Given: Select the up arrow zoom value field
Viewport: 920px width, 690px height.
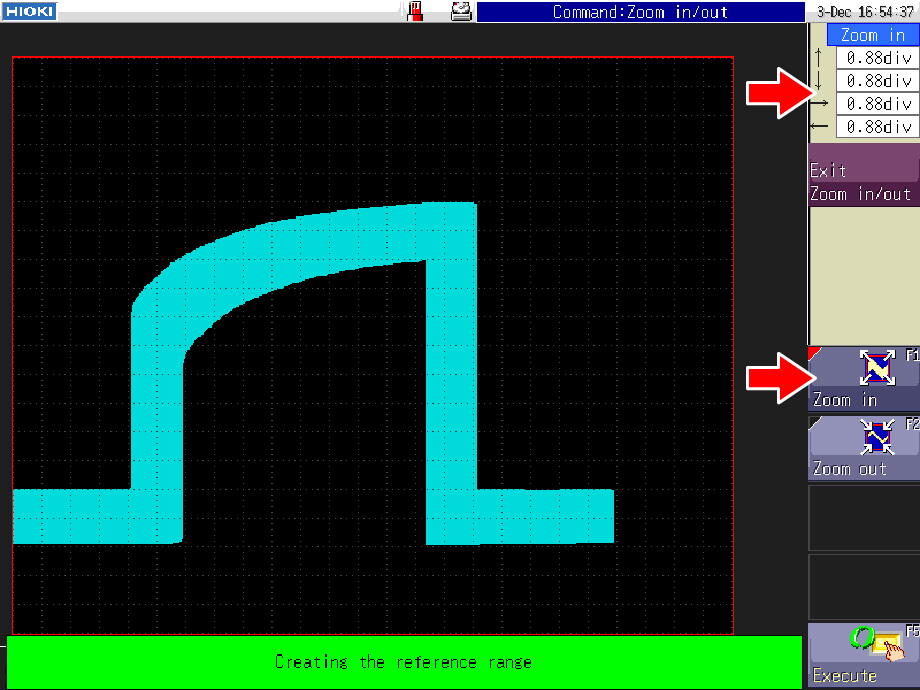Looking at the screenshot, I should point(877,58).
